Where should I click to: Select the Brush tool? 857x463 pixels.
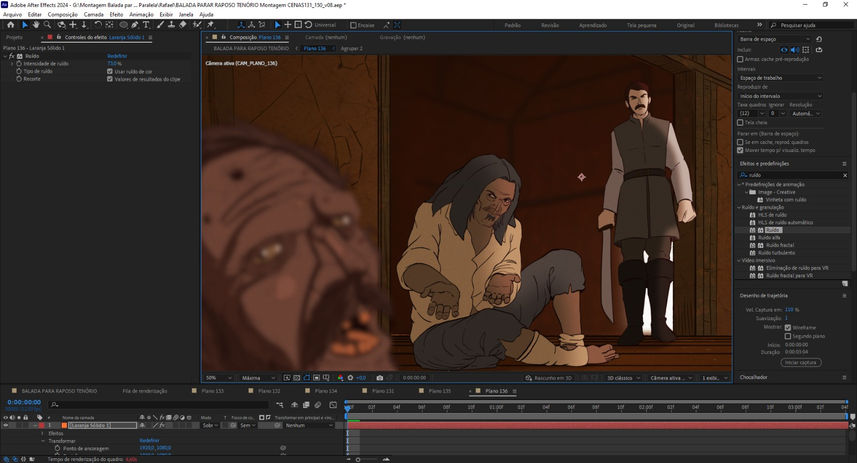click(160, 25)
